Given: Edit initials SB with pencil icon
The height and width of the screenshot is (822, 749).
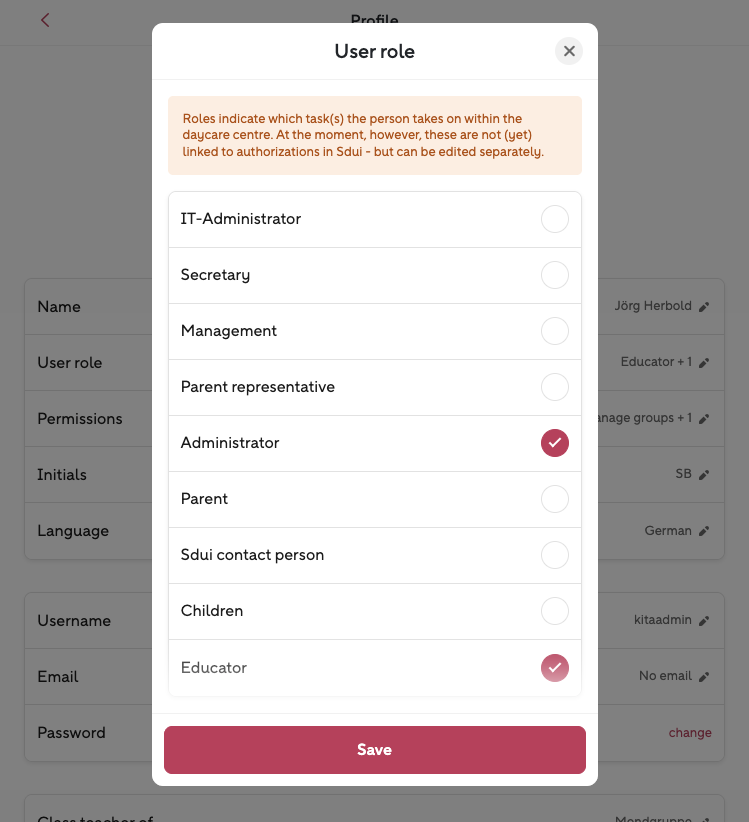Looking at the screenshot, I should [704, 475].
